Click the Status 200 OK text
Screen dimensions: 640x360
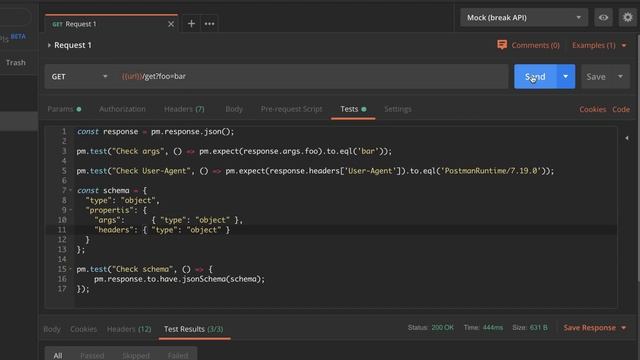(x=431, y=327)
